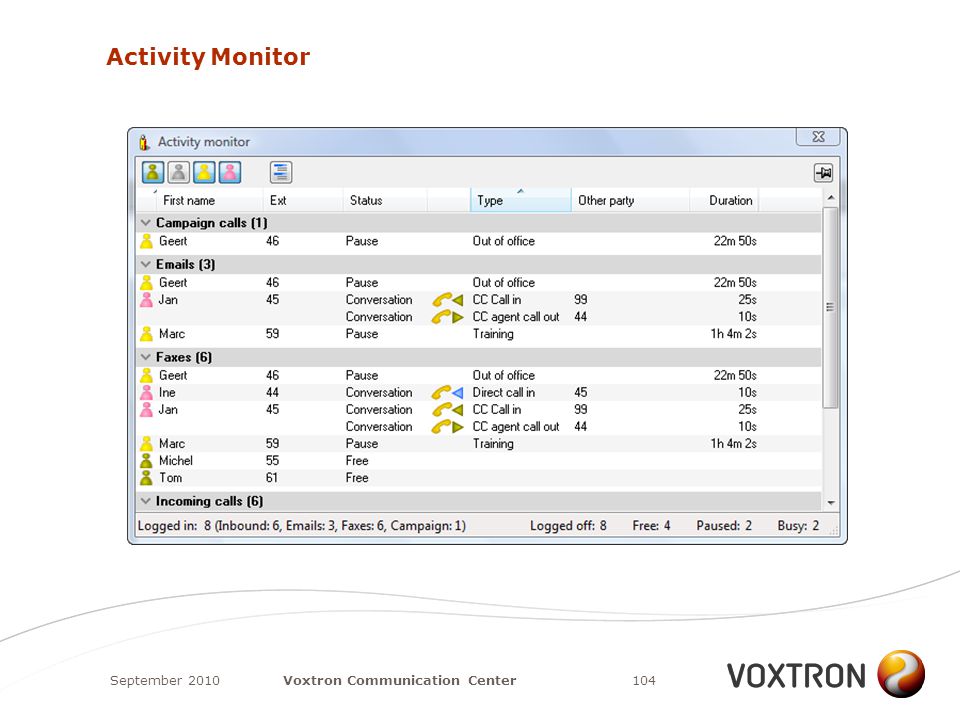Viewport: 960px width, 720px height.
Task: Click Ine's pink agent icon under Faxes
Action: 146,392
